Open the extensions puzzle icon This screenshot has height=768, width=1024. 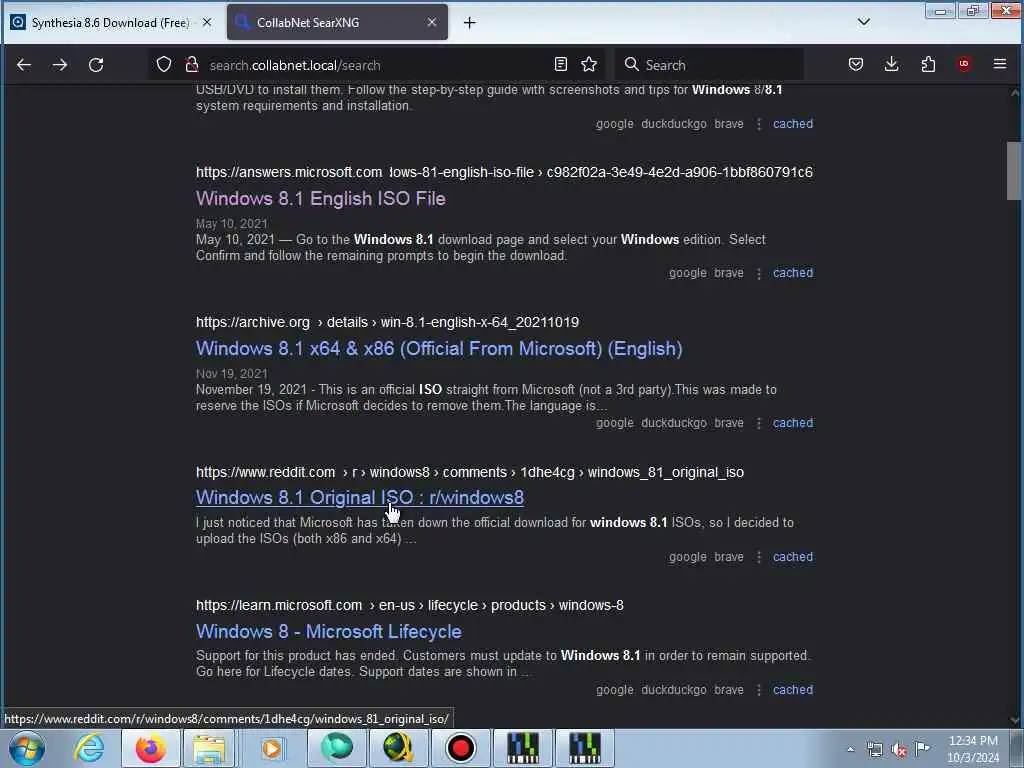(x=928, y=64)
